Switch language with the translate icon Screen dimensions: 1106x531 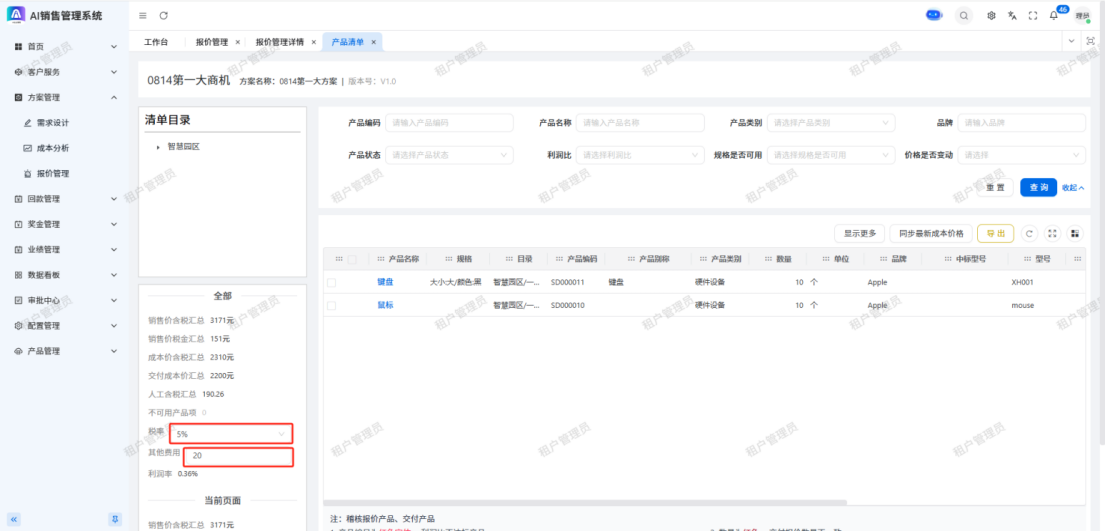pos(1012,15)
